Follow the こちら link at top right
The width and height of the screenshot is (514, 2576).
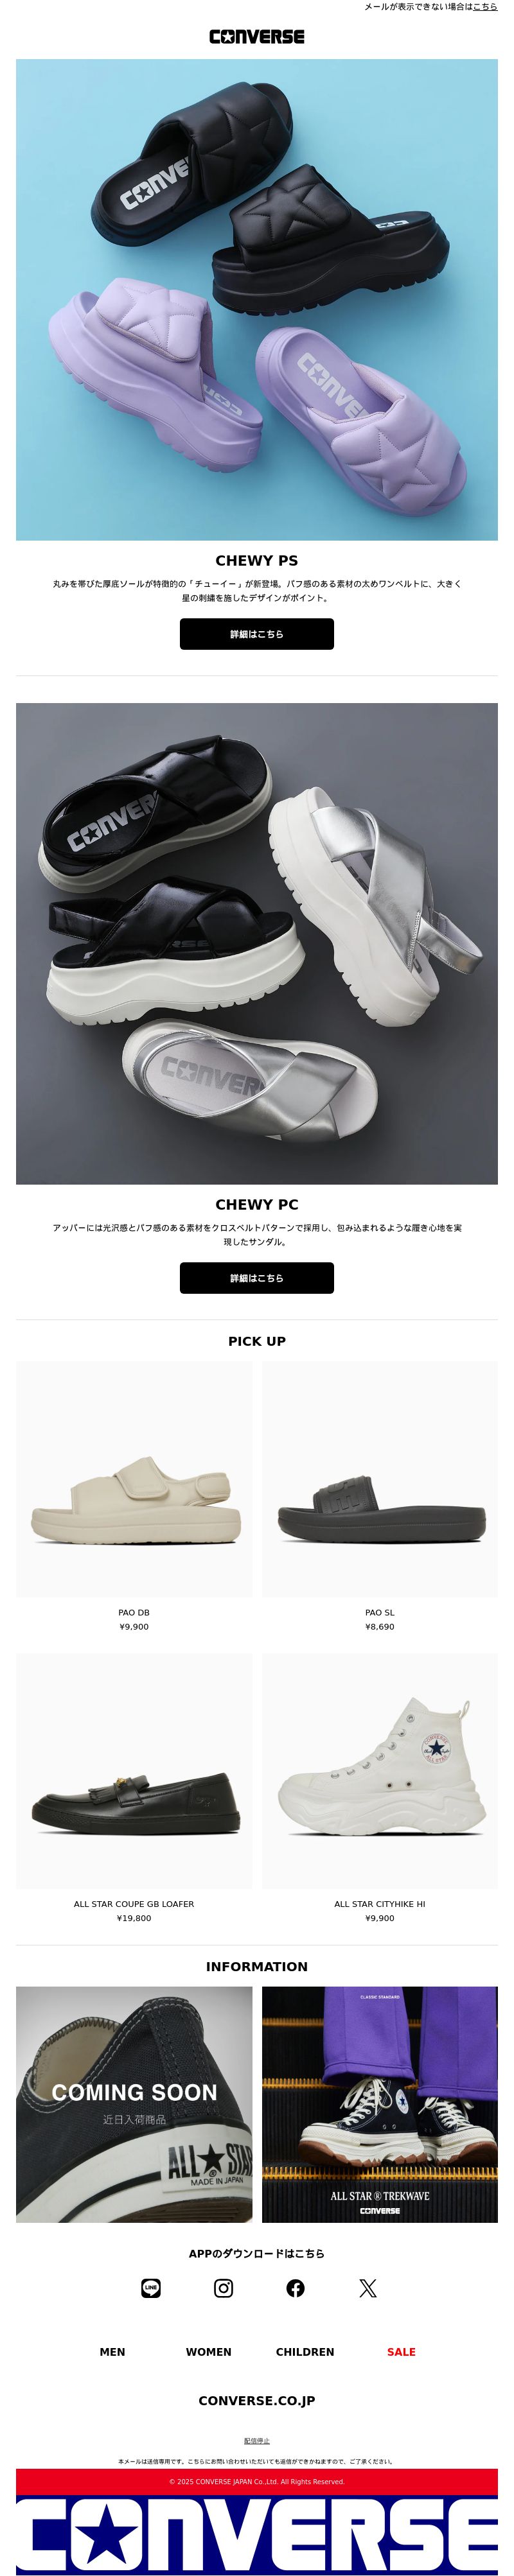tap(485, 7)
